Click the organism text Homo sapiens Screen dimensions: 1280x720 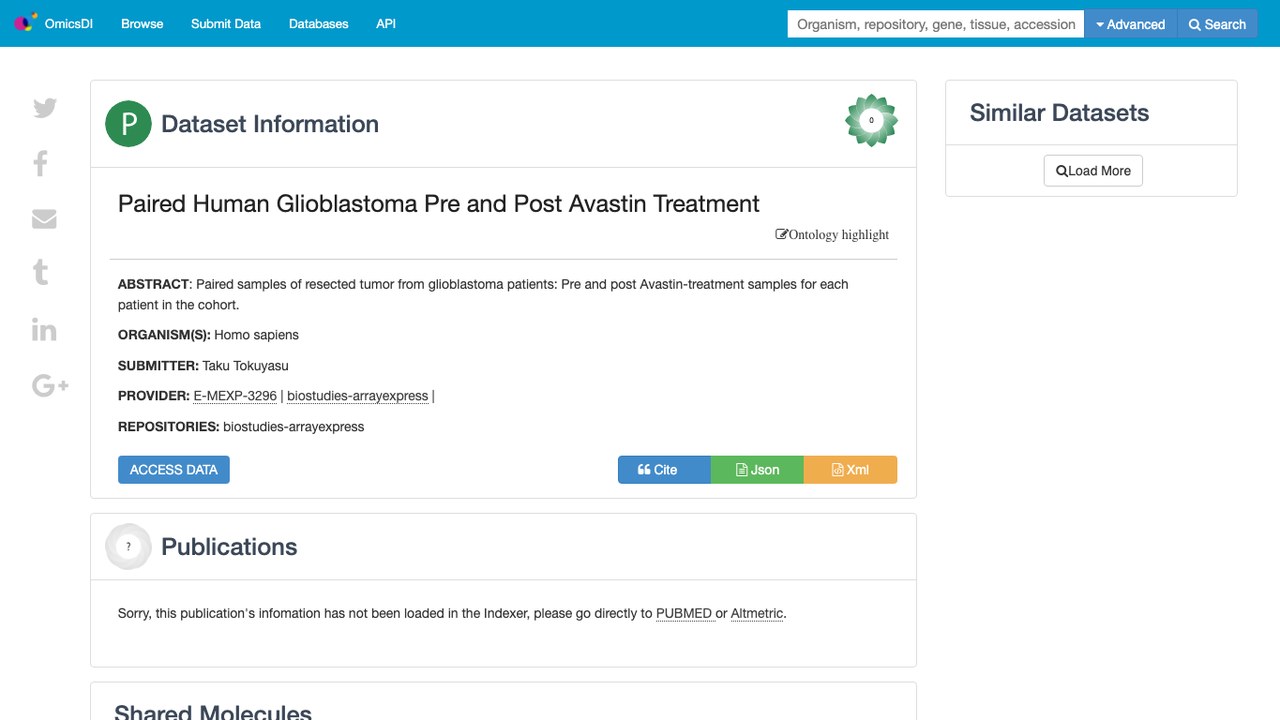point(256,335)
